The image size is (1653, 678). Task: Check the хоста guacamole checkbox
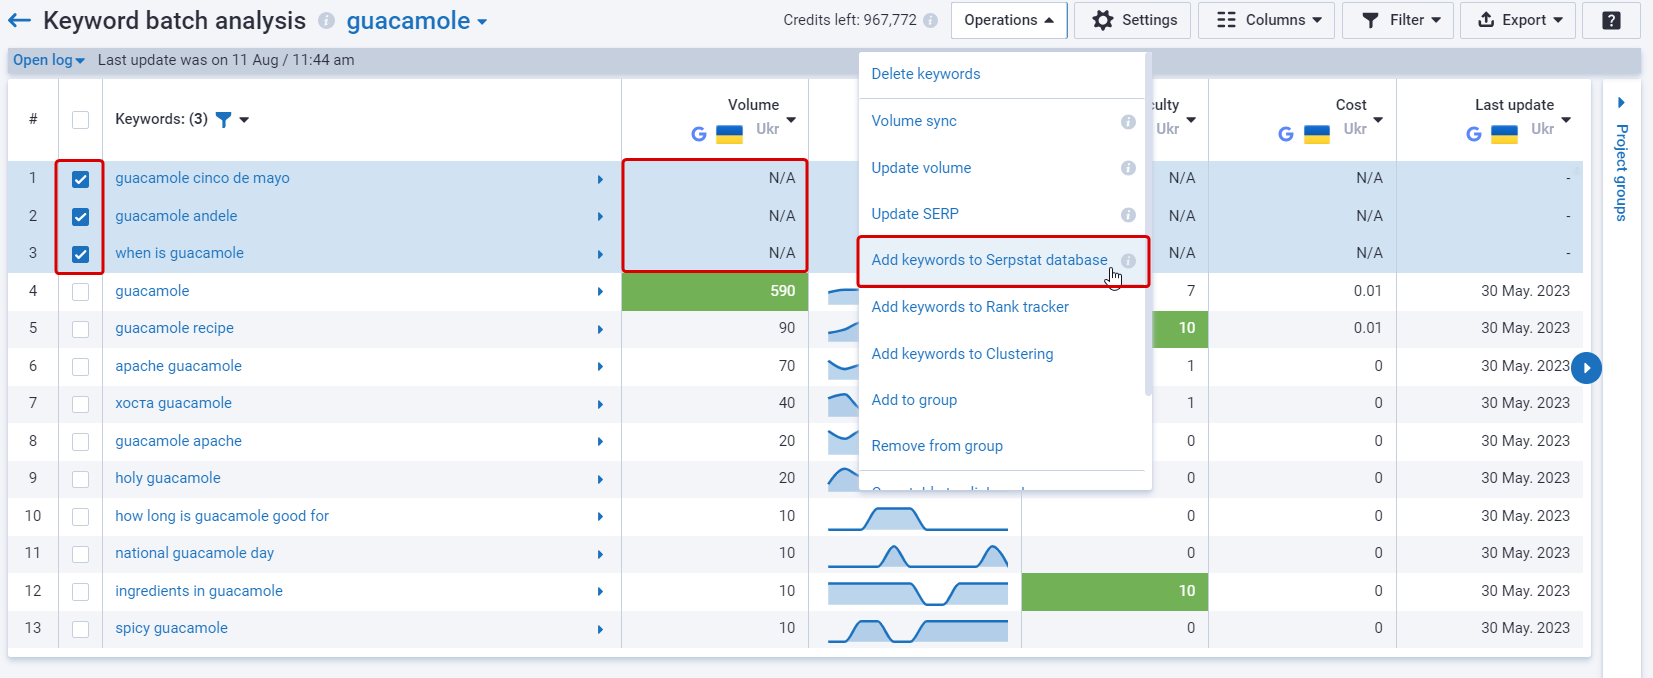(x=81, y=404)
